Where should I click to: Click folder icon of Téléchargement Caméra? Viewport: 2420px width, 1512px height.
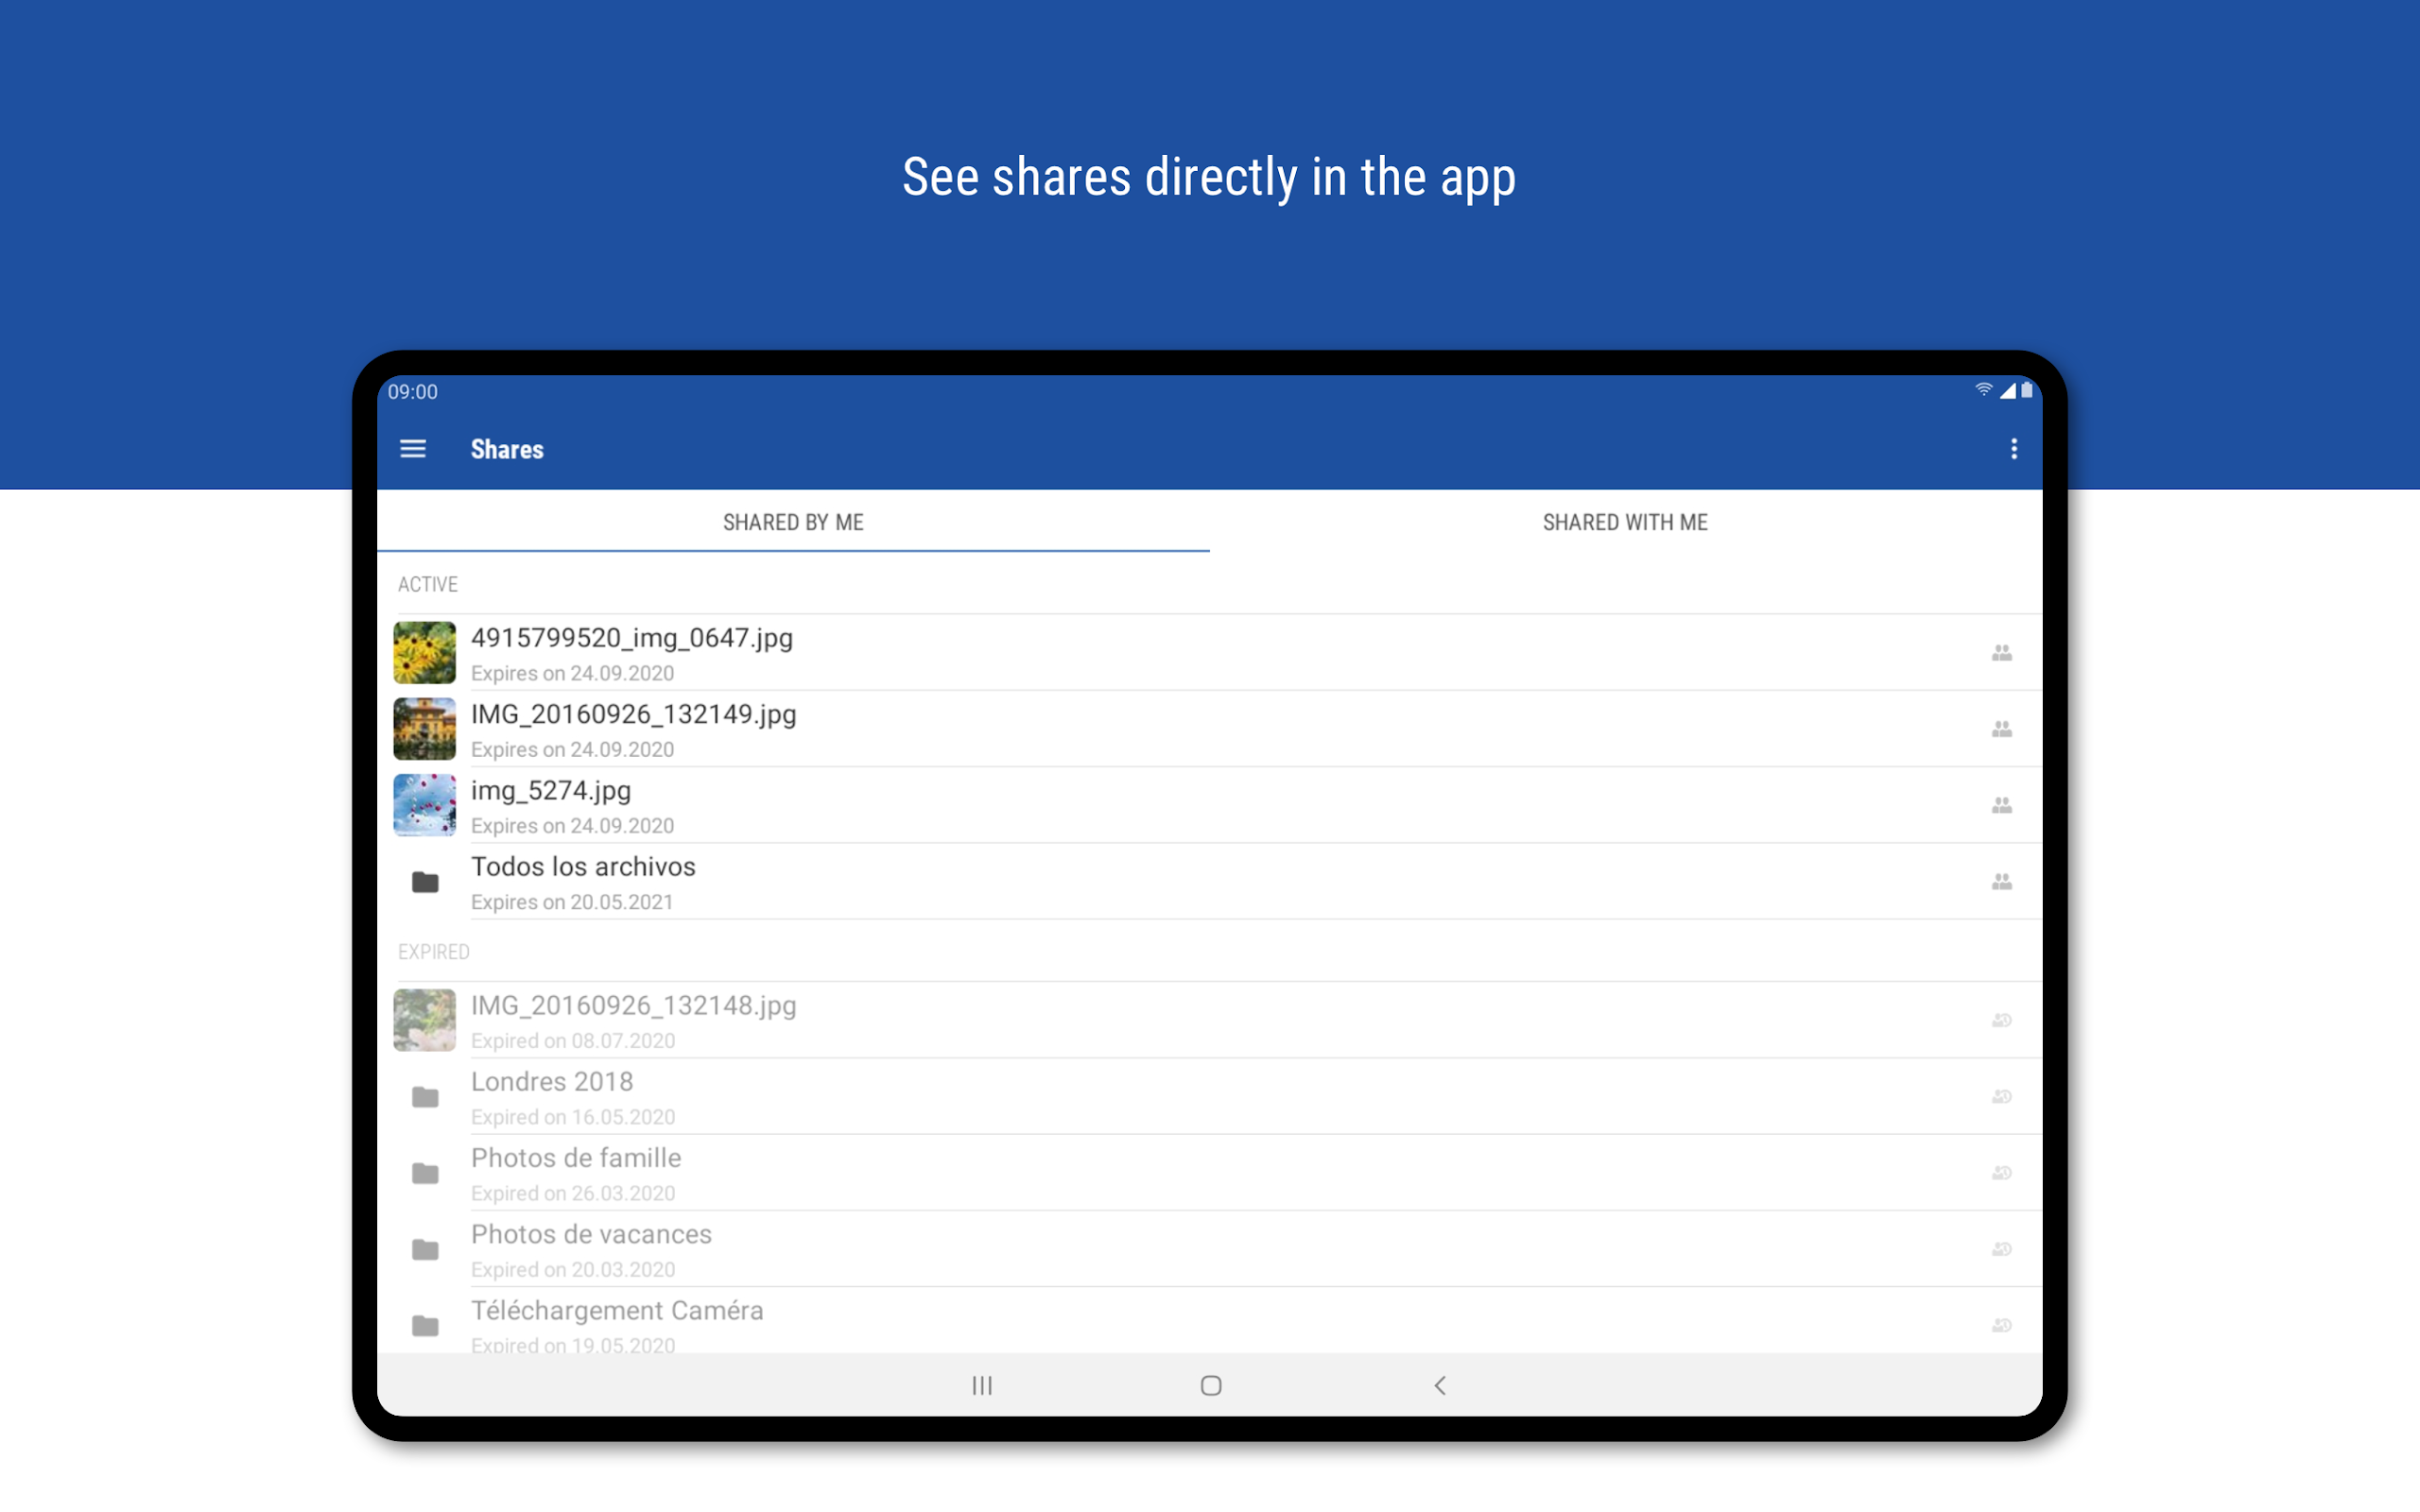[425, 1326]
